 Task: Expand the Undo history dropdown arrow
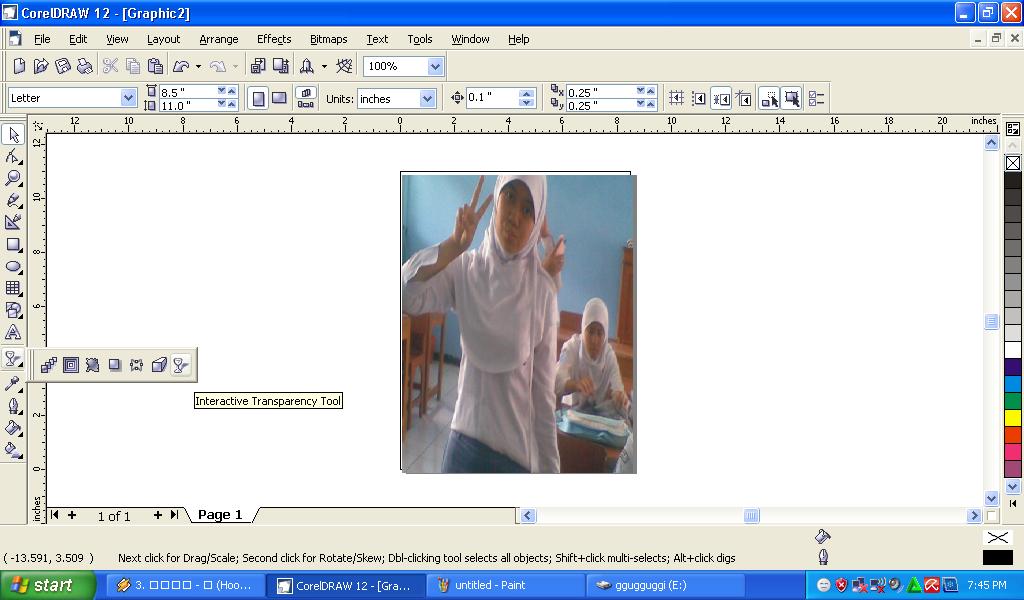point(199,66)
